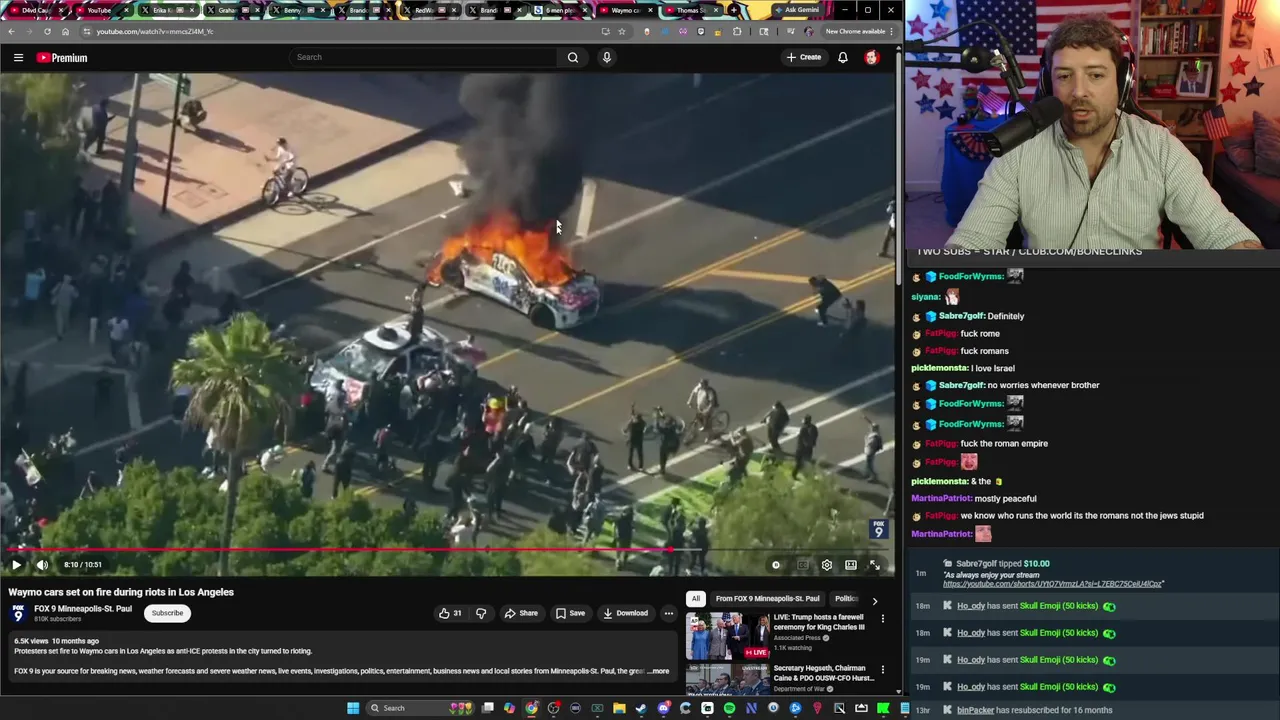The image size is (1280, 720).
Task: Enter fullscreen video mode
Action: 874,565
